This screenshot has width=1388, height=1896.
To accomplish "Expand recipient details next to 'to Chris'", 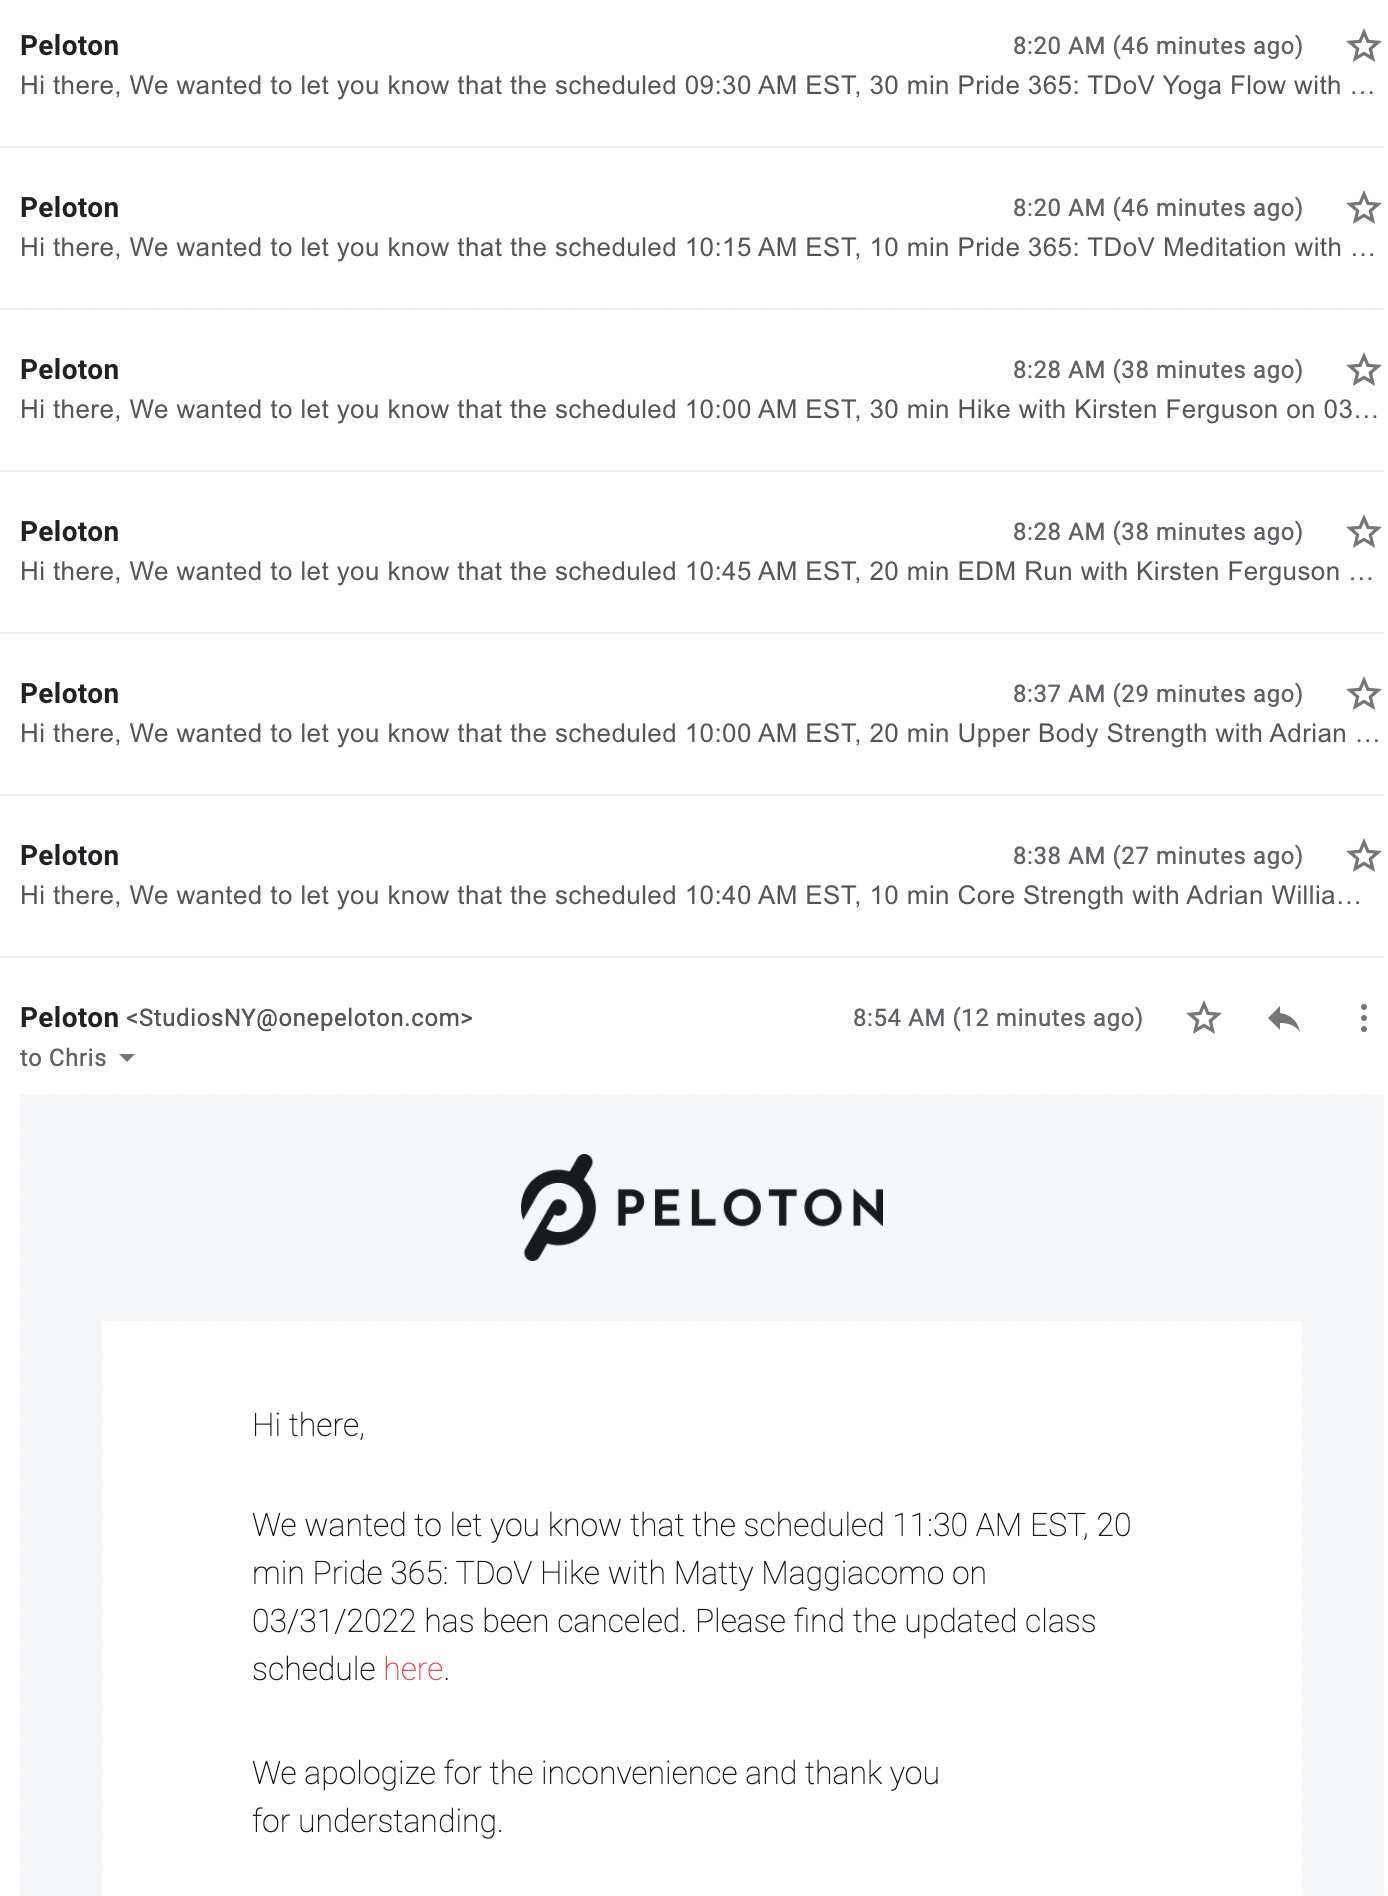I will [127, 1058].
